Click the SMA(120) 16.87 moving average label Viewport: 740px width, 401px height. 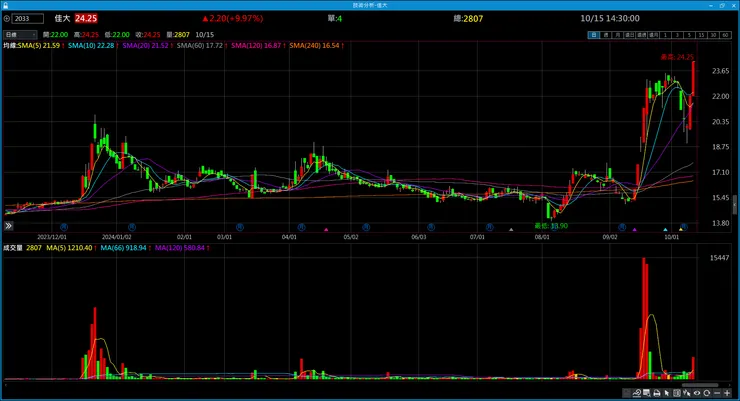point(256,46)
